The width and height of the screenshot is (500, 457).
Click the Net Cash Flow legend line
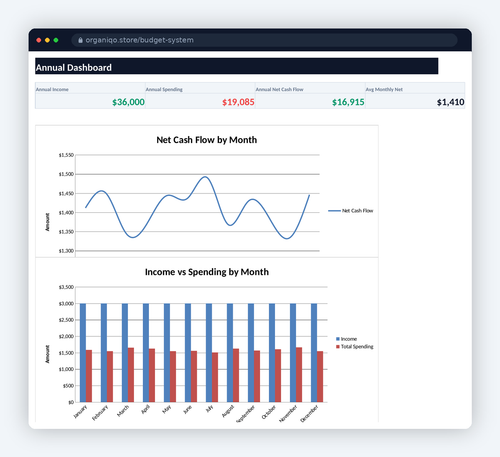point(334,211)
